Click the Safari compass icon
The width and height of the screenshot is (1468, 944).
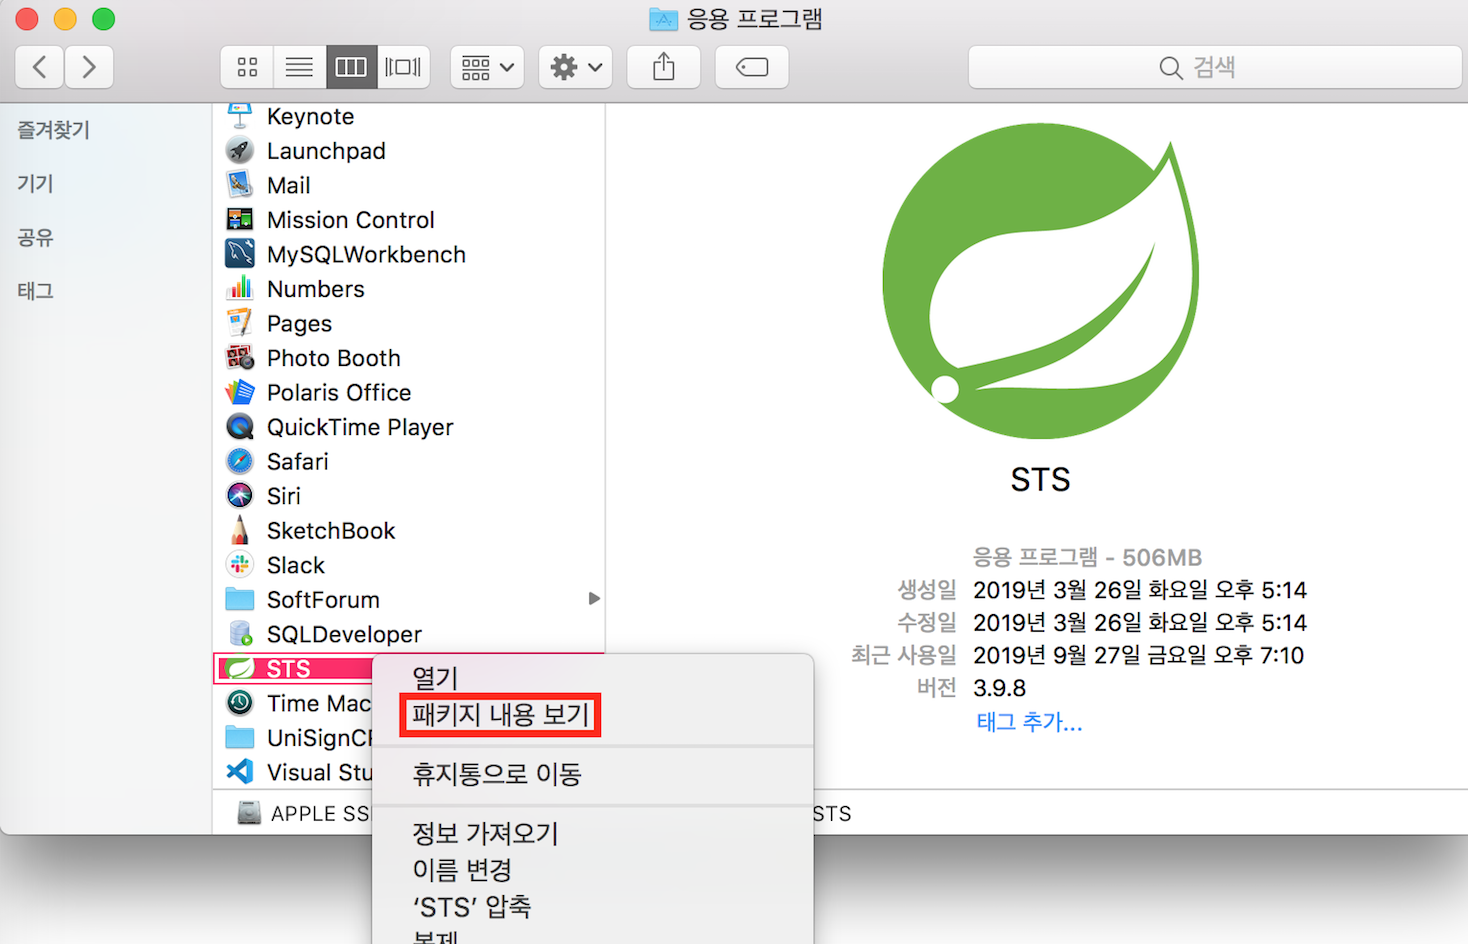240,461
